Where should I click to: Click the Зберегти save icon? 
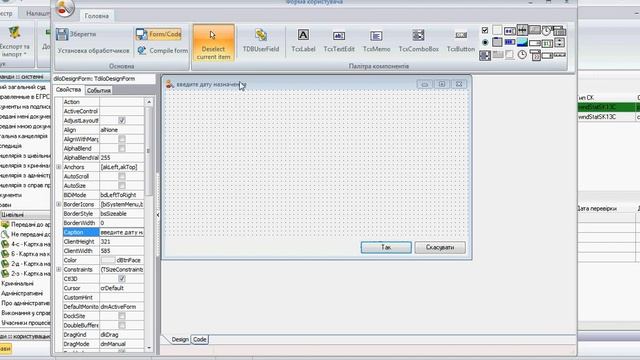(x=62, y=34)
